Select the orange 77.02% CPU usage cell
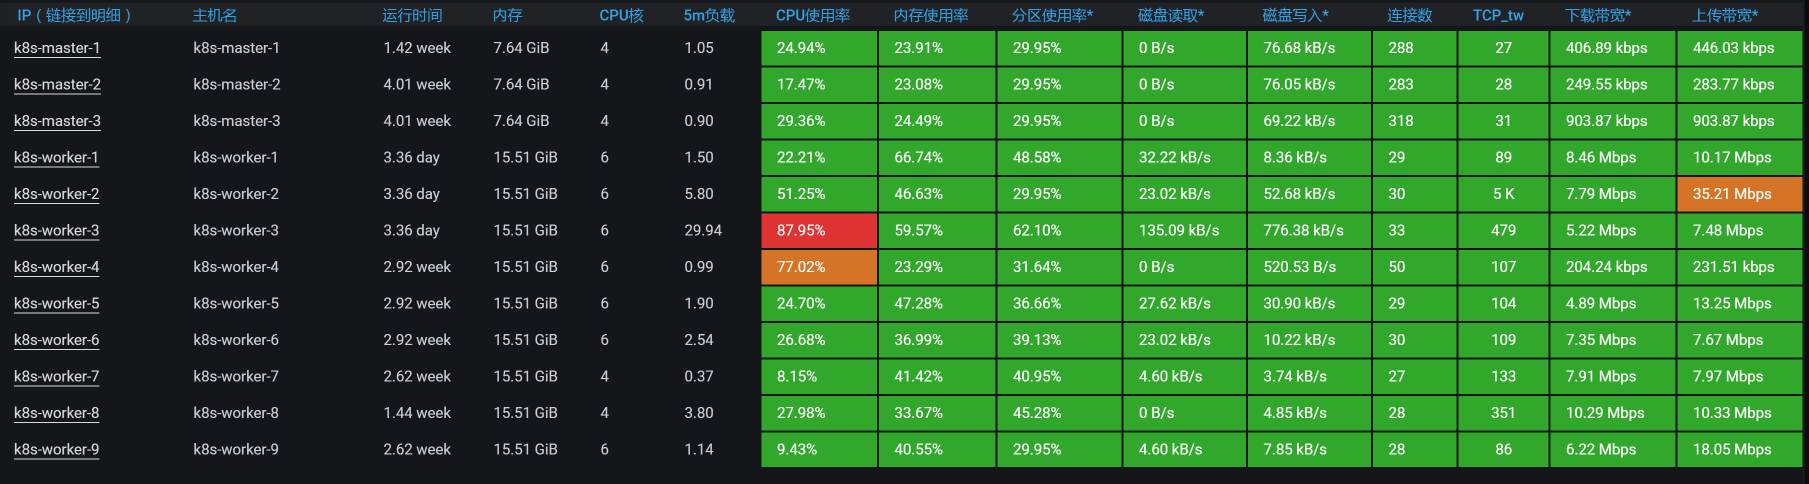The width and height of the screenshot is (1809, 484). point(818,267)
